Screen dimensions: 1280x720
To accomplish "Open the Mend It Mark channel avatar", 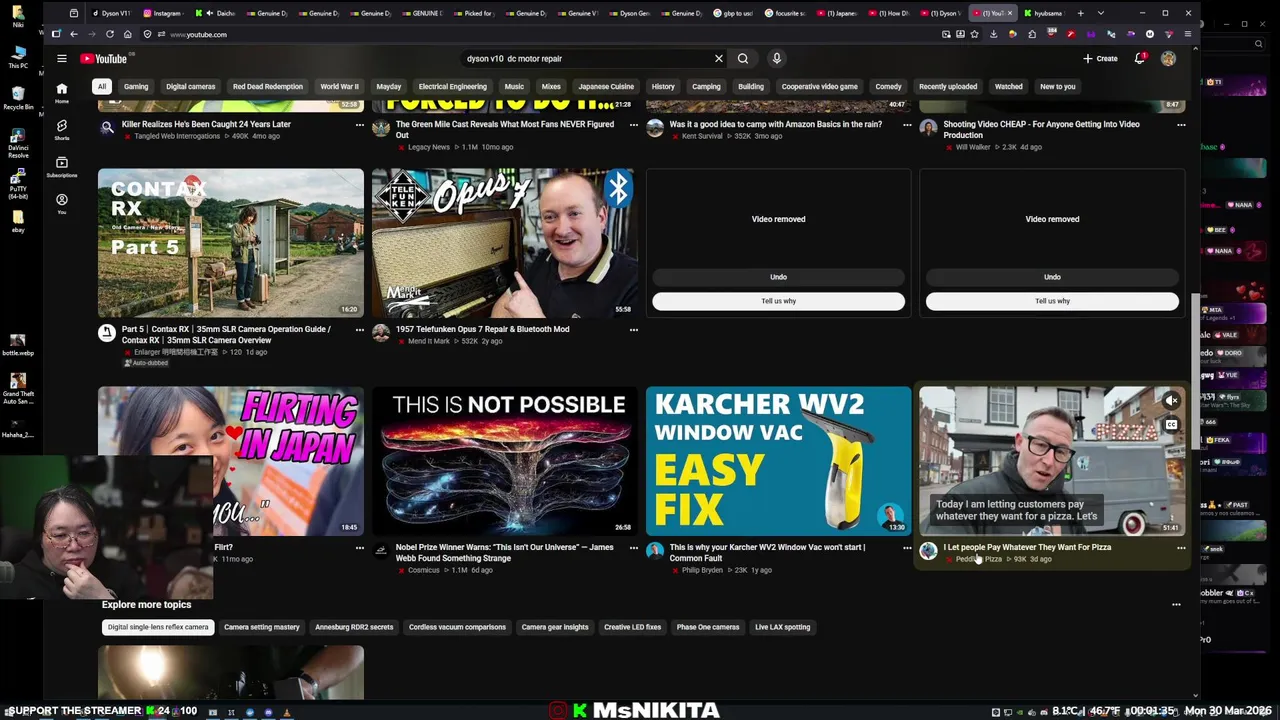I will (x=380, y=334).
